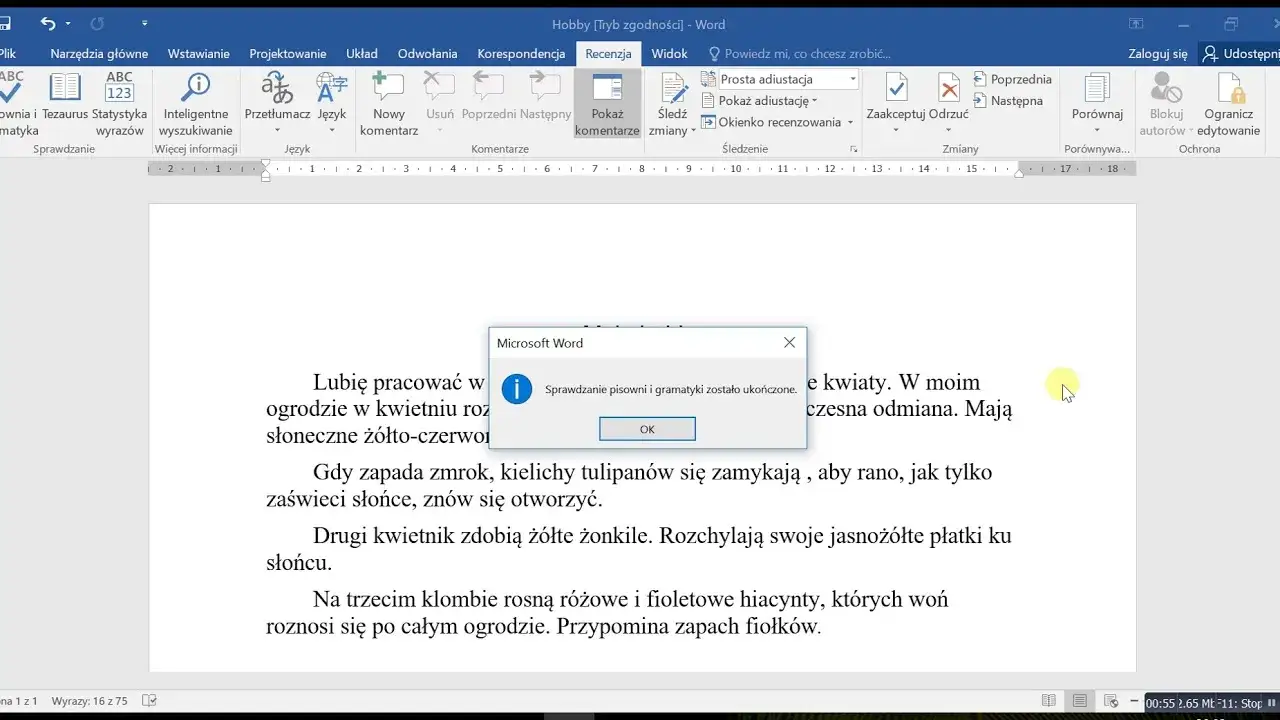
Task: Click the Recenzja tab
Action: (608, 54)
